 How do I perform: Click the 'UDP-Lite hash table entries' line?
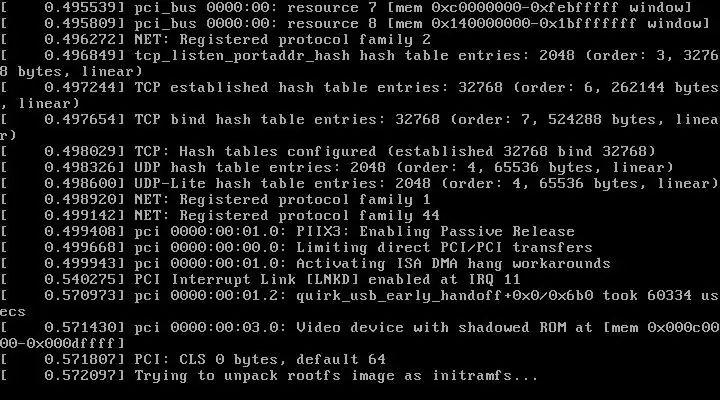(x=359, y=184)
